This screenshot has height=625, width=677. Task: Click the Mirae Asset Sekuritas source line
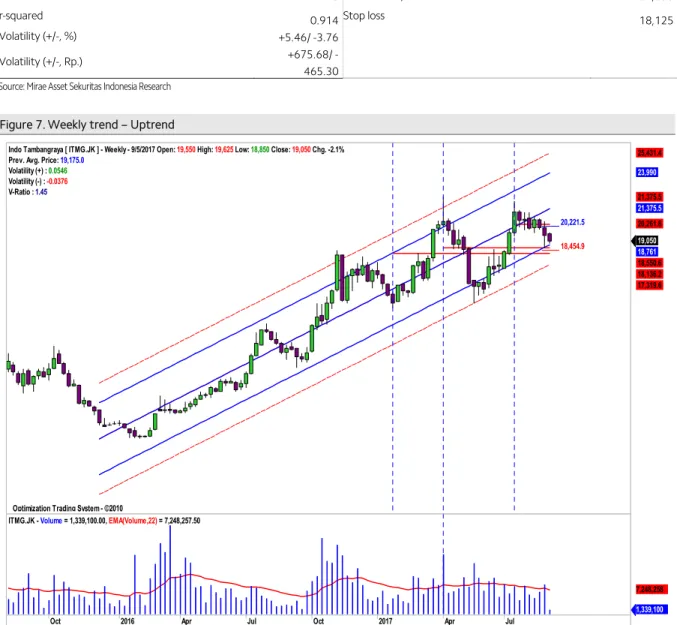coord(85,86)
